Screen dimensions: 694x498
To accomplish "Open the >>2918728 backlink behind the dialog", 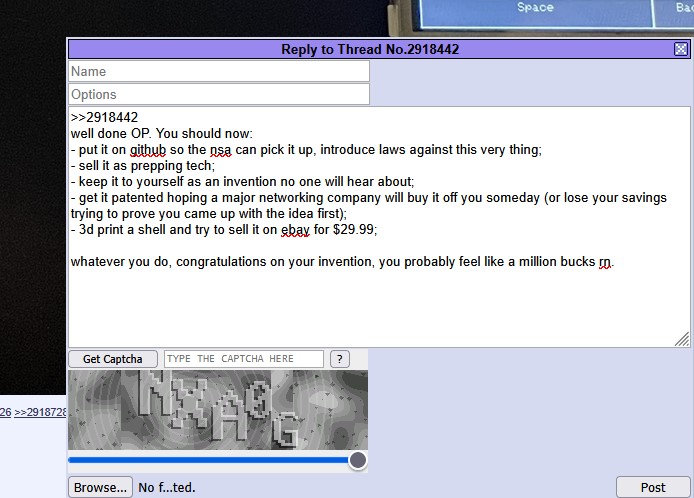I will [x=40, y=412].
